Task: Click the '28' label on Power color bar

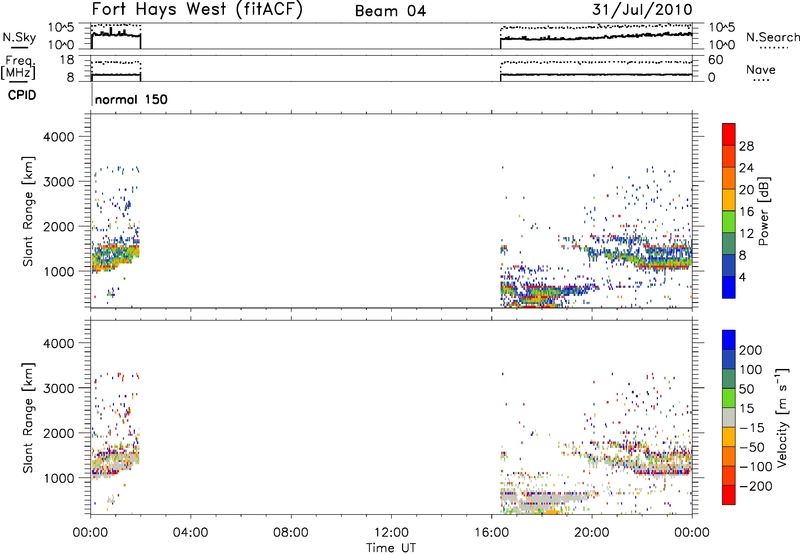Action: click(746, 146)
